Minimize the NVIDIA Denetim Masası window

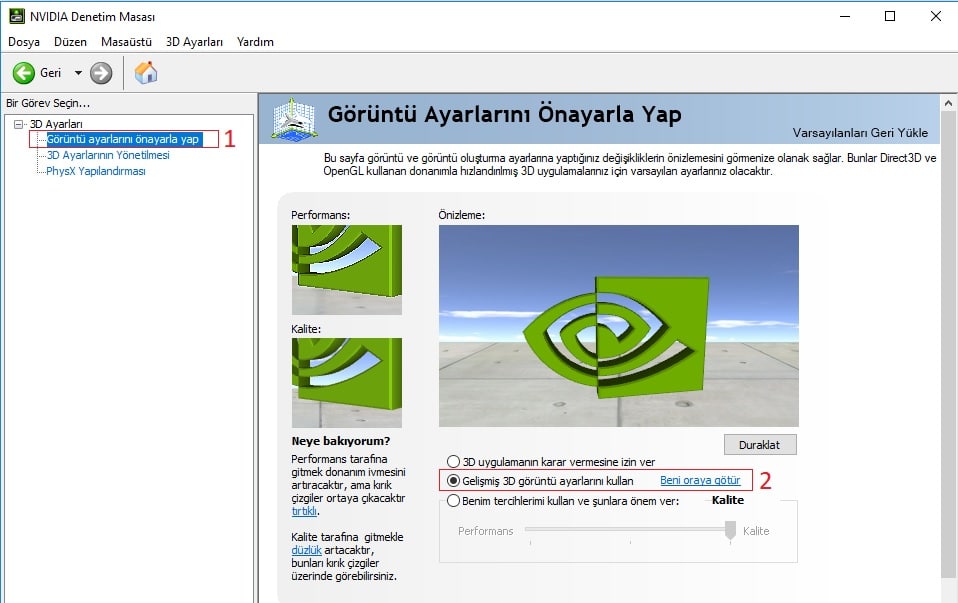[845, 16]
